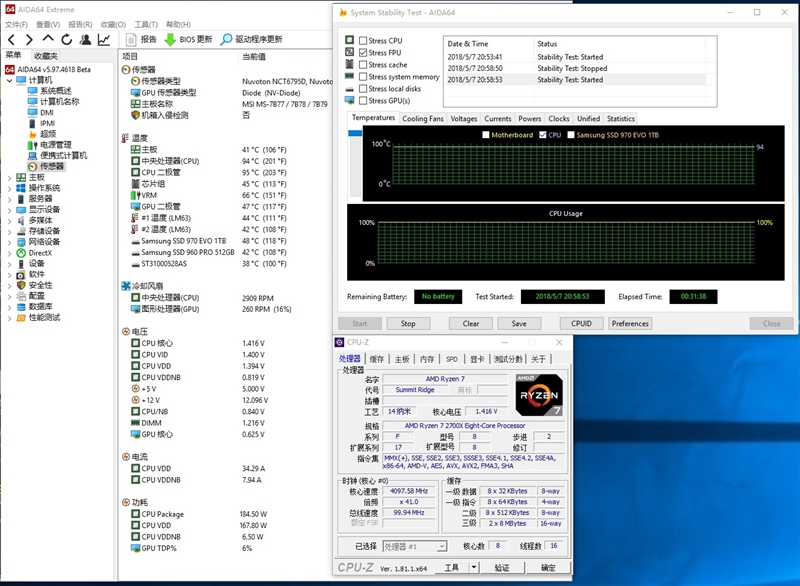
Task: Expand the 存储设备 tree node
Action: click(9, 232)
